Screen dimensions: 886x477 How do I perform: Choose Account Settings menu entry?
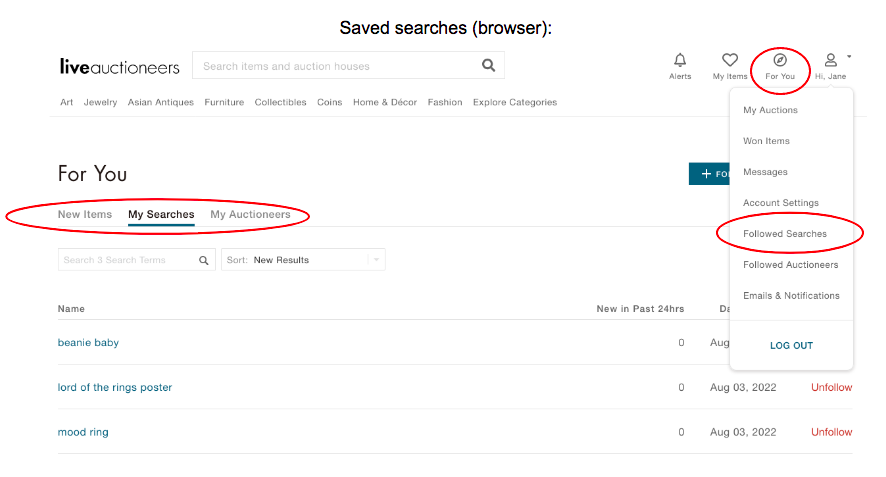781,203
